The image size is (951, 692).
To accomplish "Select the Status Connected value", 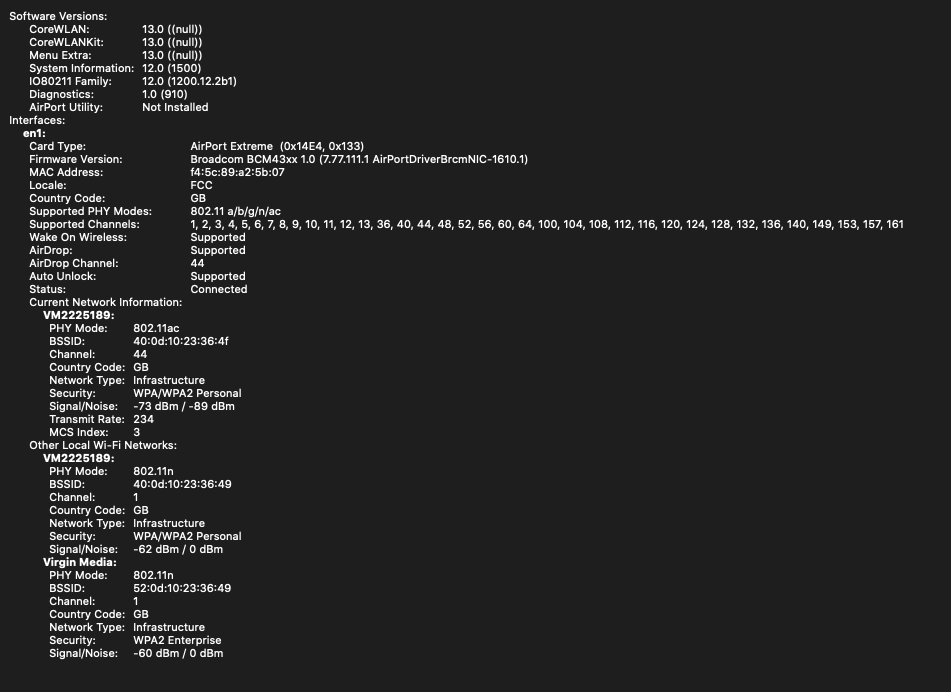I will 219,289.
